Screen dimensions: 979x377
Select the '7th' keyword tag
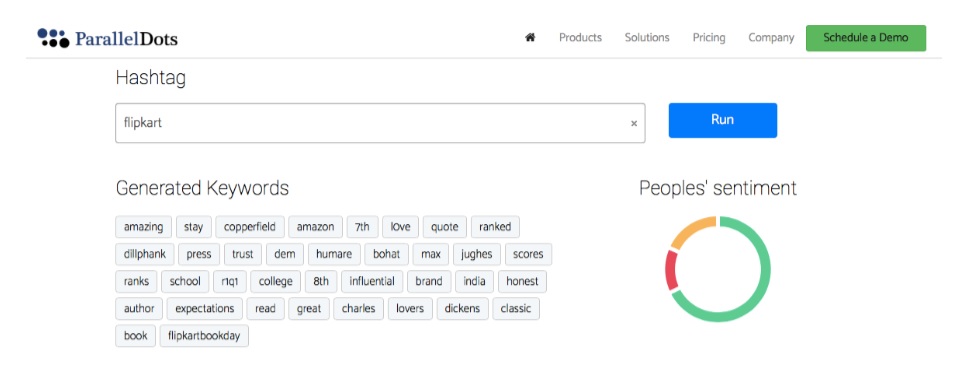click(x=362, y=227)
